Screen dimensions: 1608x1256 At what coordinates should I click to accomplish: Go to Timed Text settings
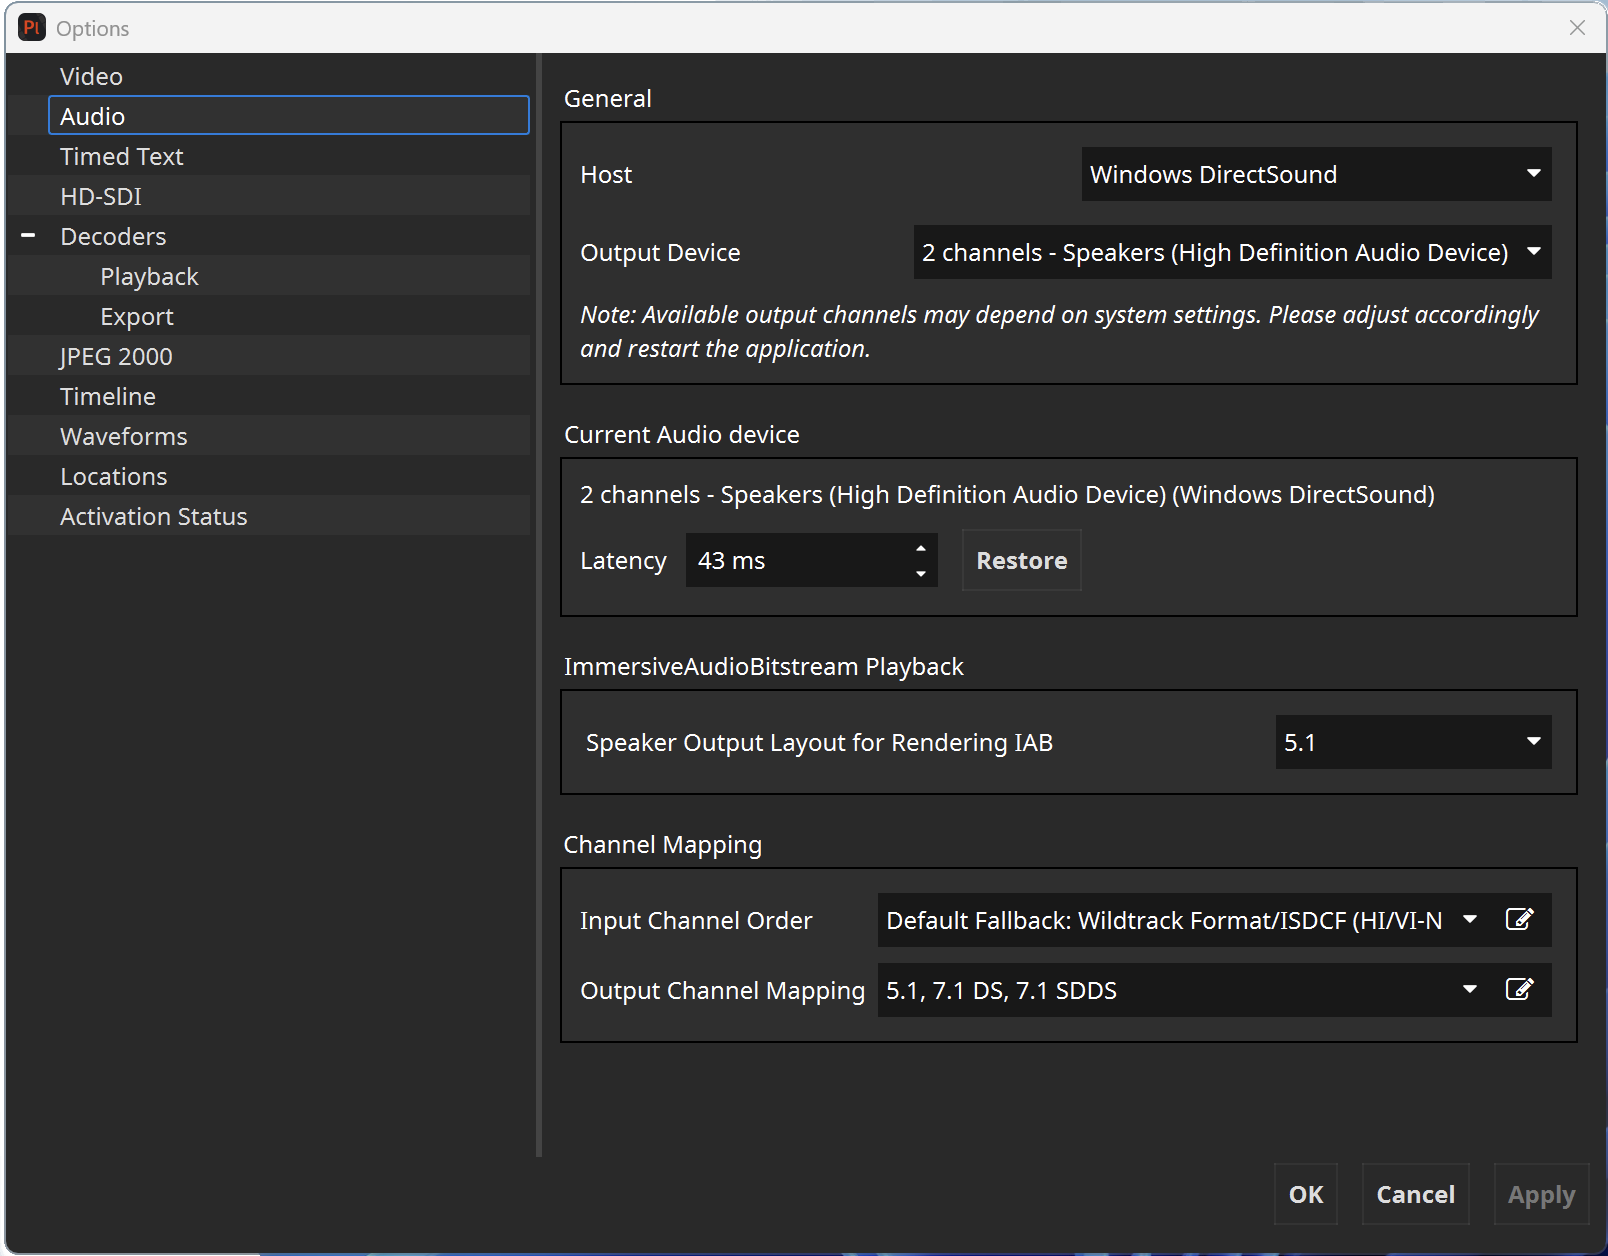pos(121,156)
